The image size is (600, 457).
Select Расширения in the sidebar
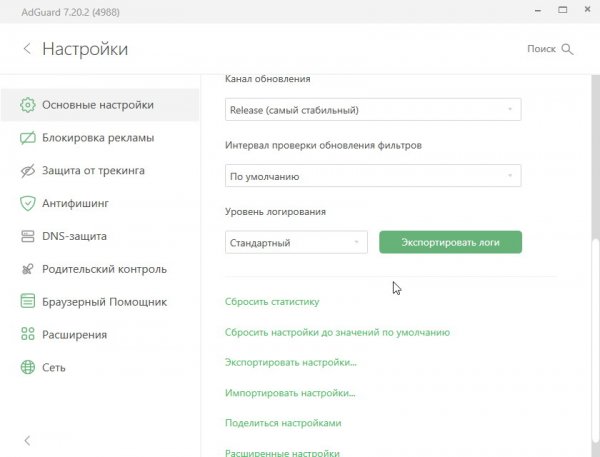point(100,335)
